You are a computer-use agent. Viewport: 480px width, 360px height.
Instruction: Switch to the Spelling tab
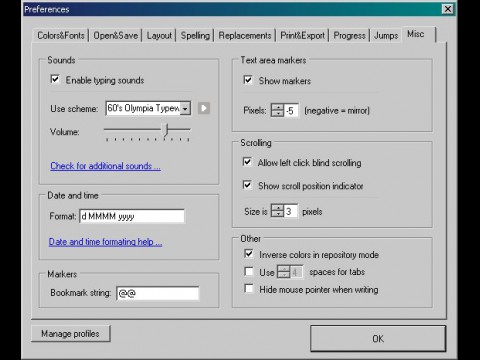pos(195,35)
